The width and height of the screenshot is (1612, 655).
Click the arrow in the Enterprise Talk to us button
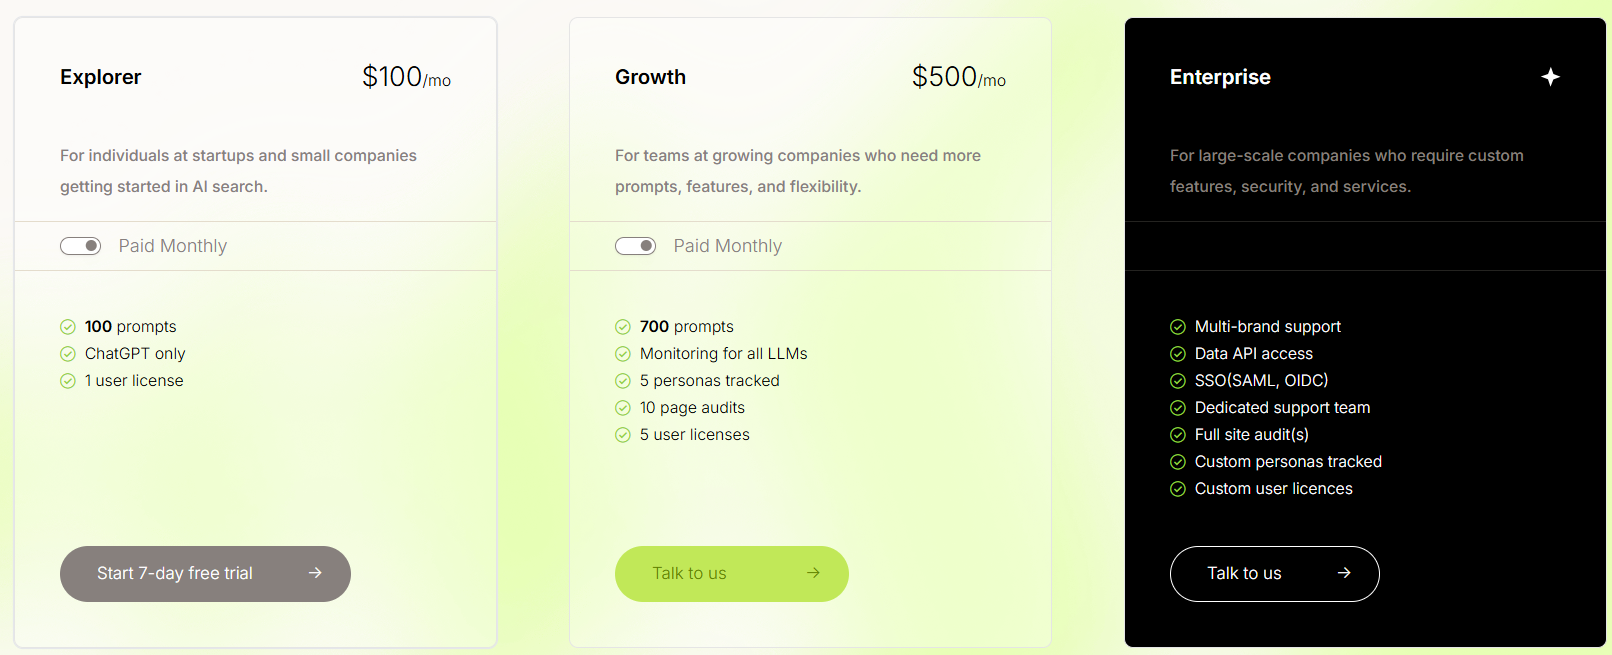1344,573
